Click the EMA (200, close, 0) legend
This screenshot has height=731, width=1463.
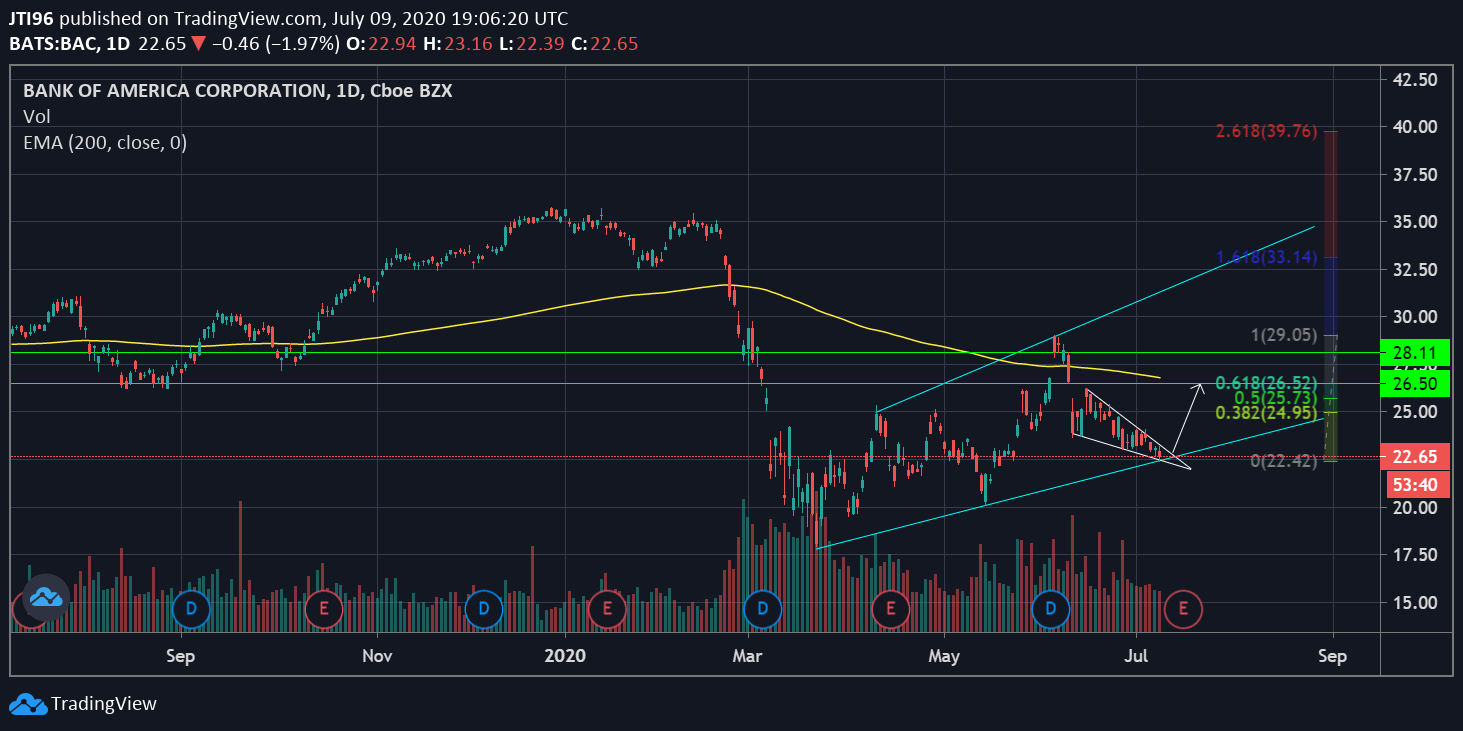tap(105, 143)
